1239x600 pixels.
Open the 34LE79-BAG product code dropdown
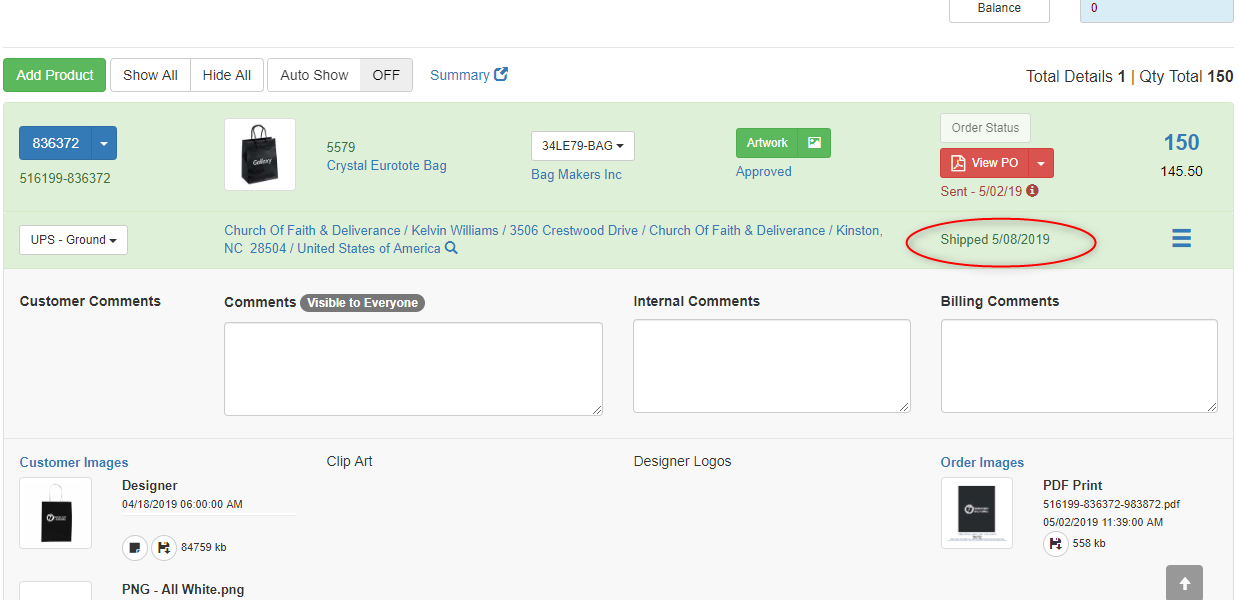pos(582,146)
